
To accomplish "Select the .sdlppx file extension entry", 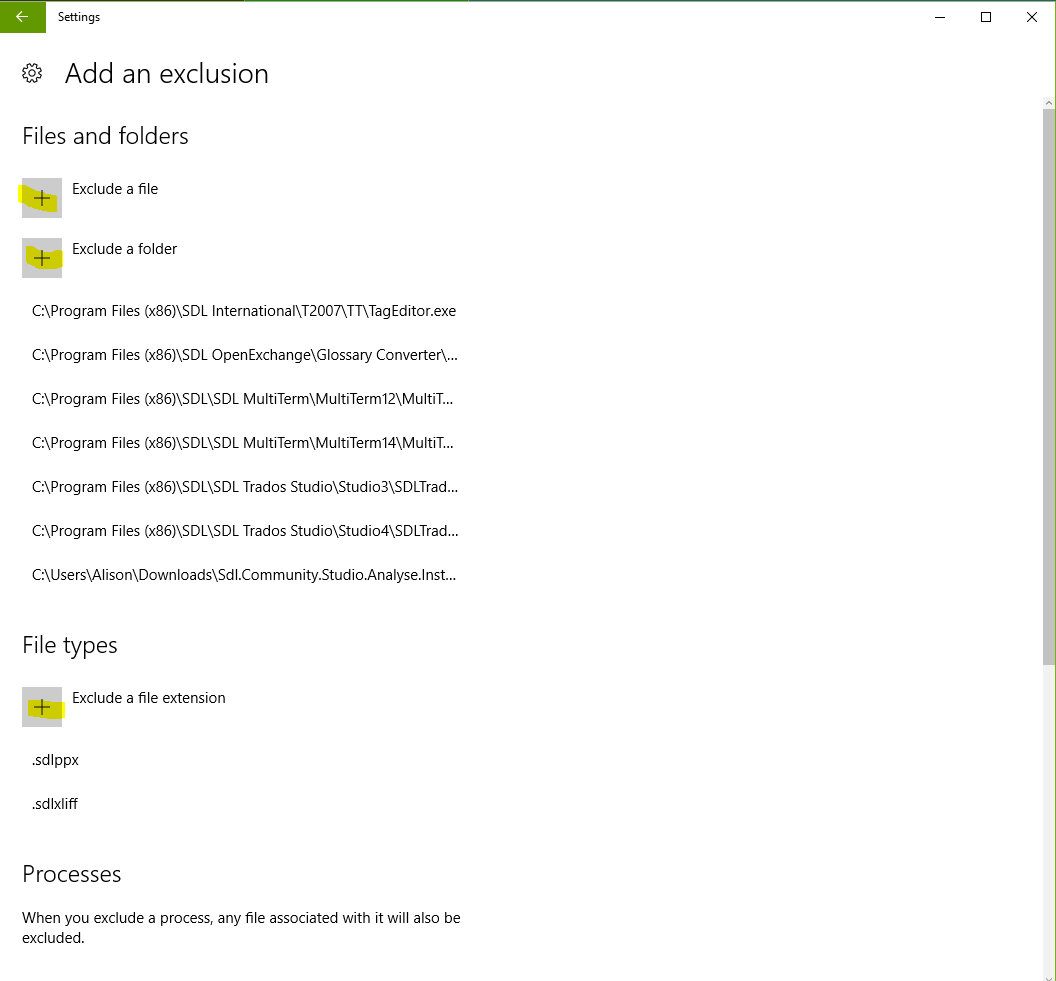I will click(x=55, y=760).
